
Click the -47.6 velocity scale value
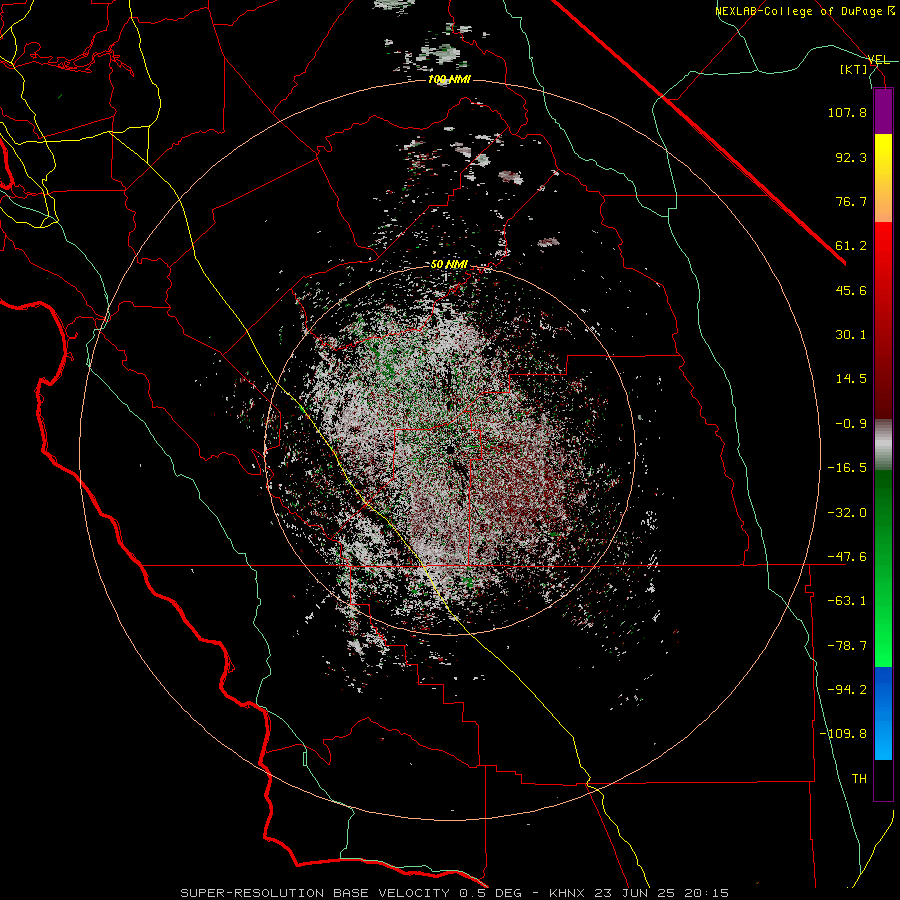tap(847, 557)
